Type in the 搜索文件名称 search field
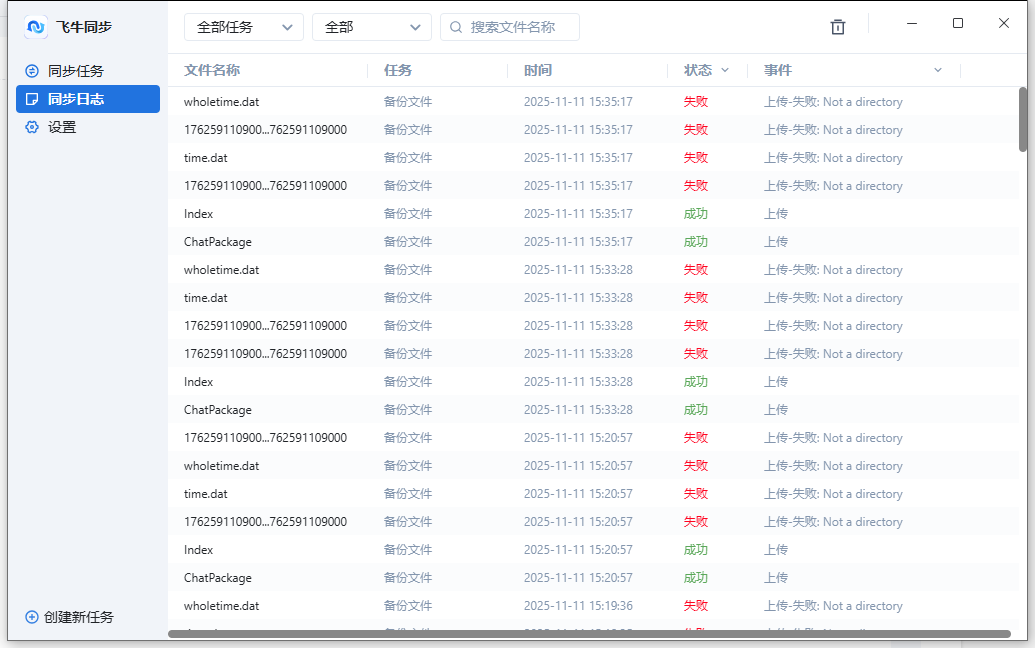Image resolution: width=1035 pixels, height=648 pixels. point(520,27)
